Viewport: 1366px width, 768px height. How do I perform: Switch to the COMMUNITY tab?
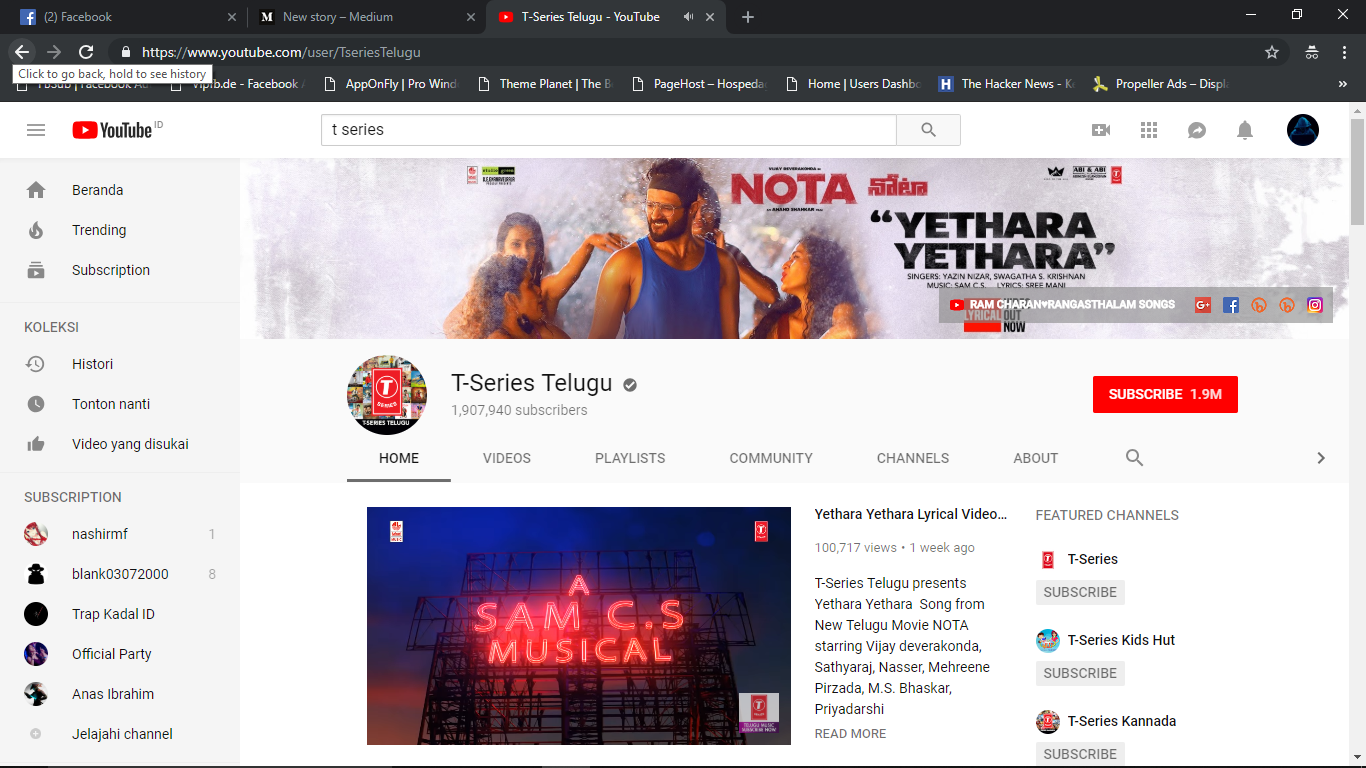coord(771,458)
